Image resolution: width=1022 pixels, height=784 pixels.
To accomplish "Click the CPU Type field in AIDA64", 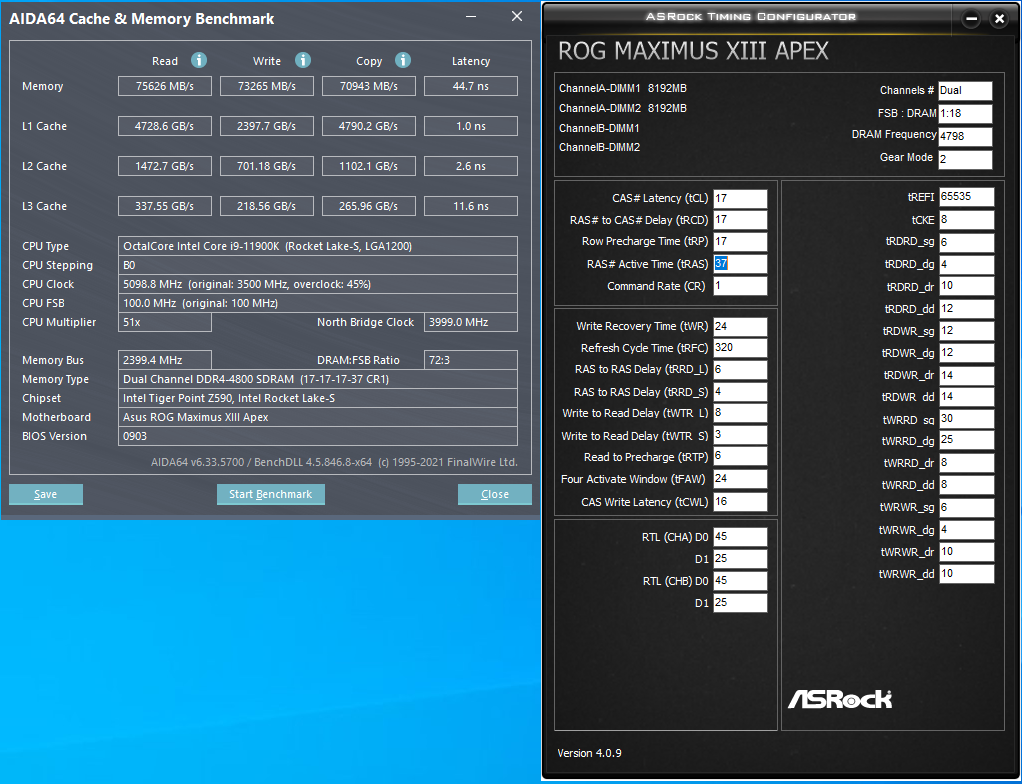I will pos(318,246).
